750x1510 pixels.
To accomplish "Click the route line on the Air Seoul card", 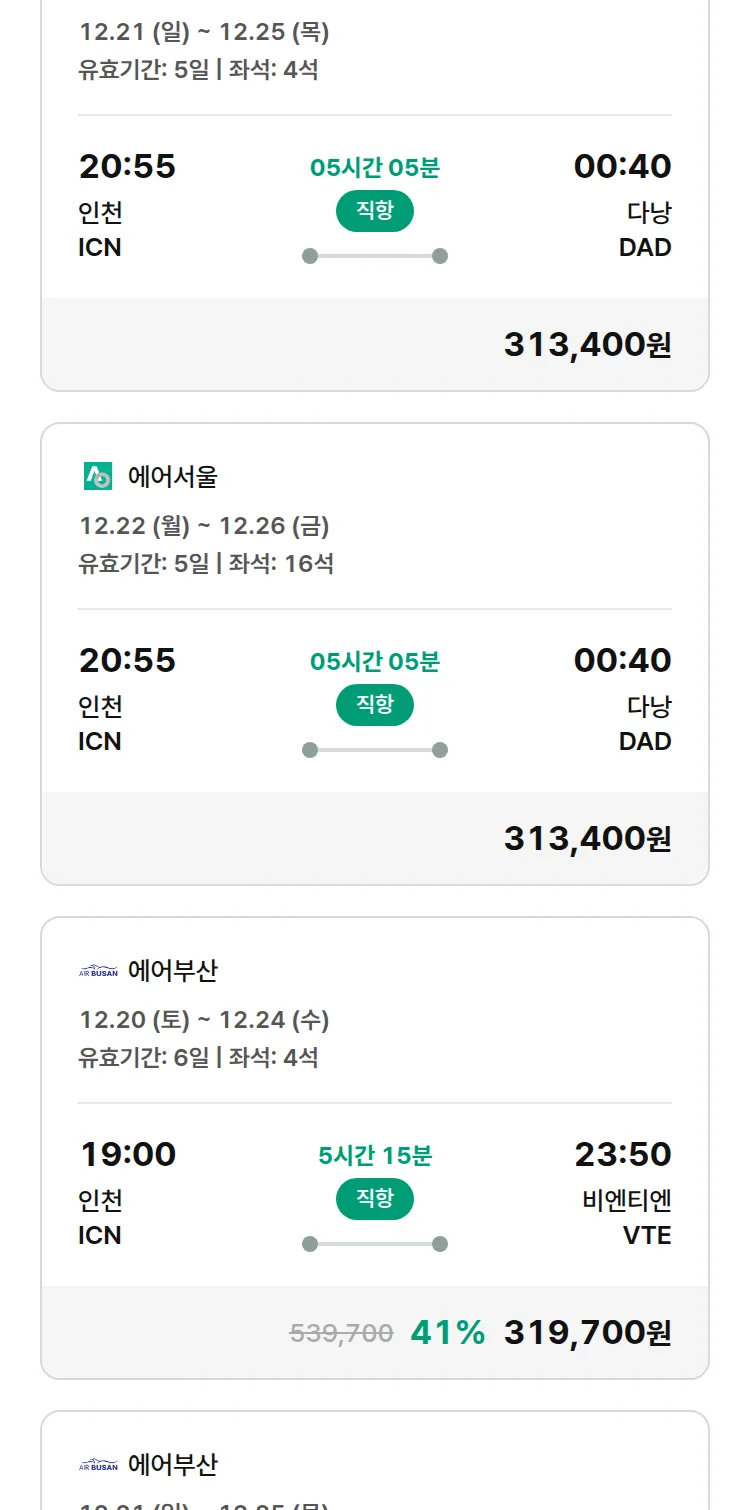I will tap(374, 750).
